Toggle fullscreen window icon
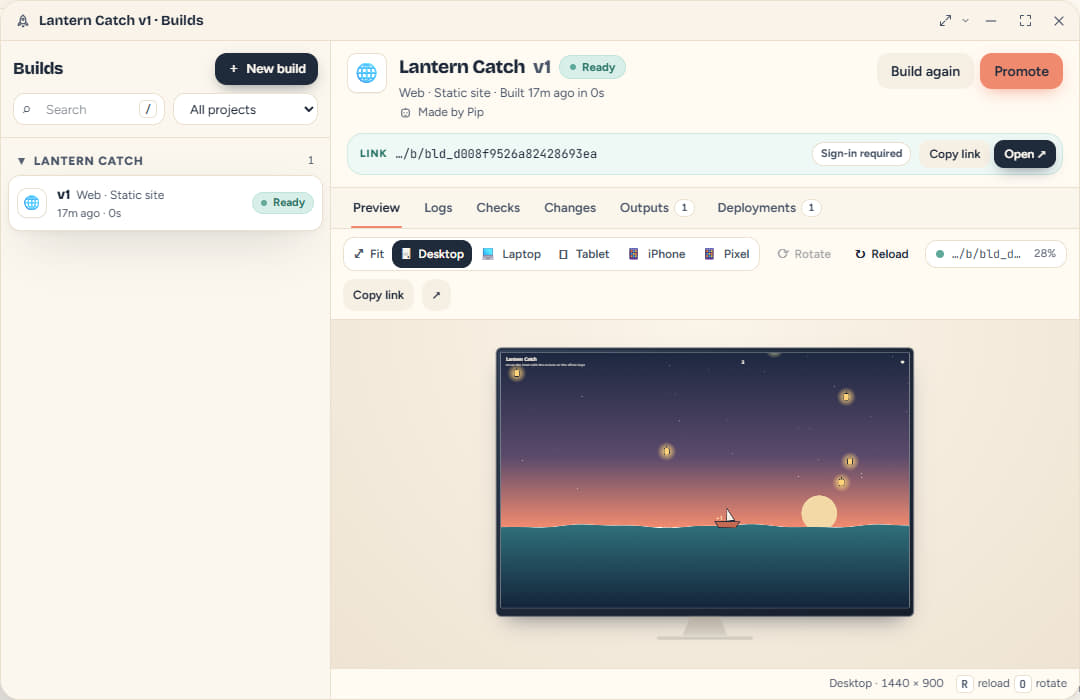1080x700 pixels. tap(1025, 21)
